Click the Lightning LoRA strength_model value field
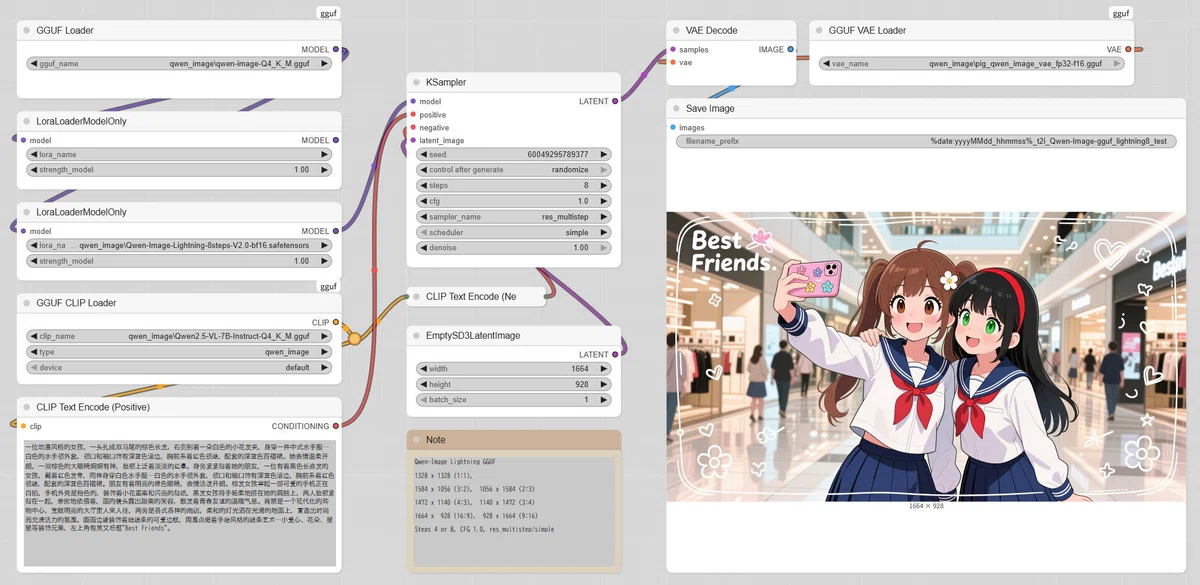Viewport: 1200px width, 585px height. point(179,261)
